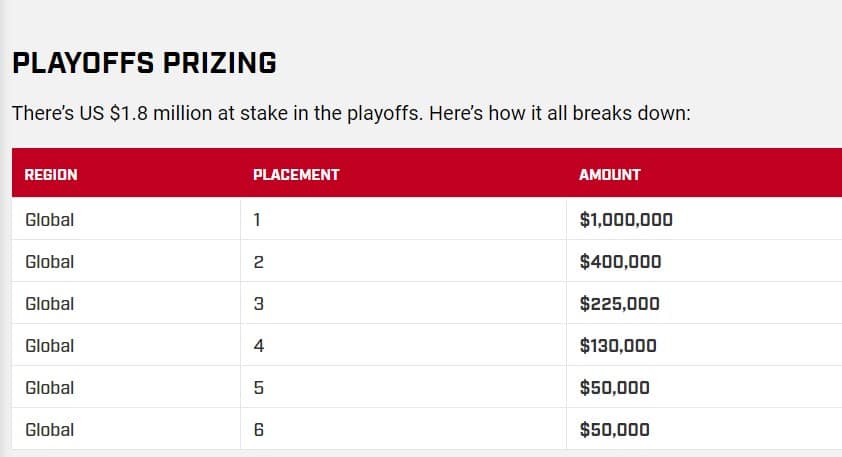Click the $130,000 prize amount

pyautogui.click(x=618, y=346)
